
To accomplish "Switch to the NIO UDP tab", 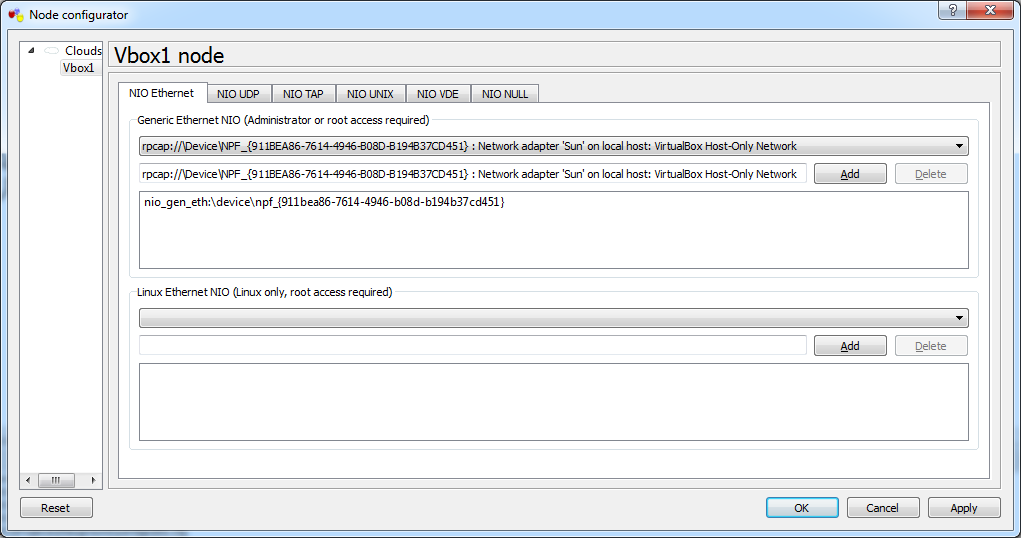I will [x=238, y=94].
